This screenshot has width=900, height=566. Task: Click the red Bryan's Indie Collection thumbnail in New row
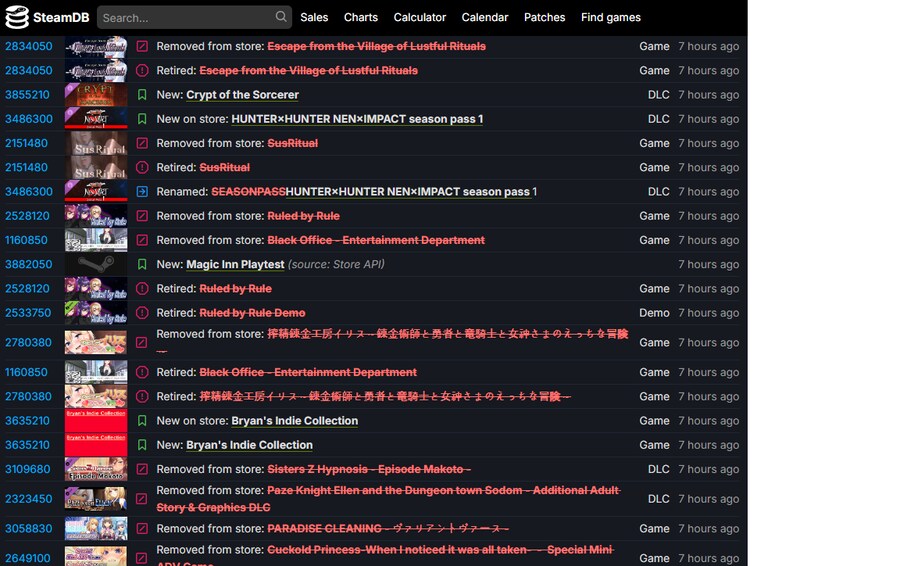click(x=96, y=445)
